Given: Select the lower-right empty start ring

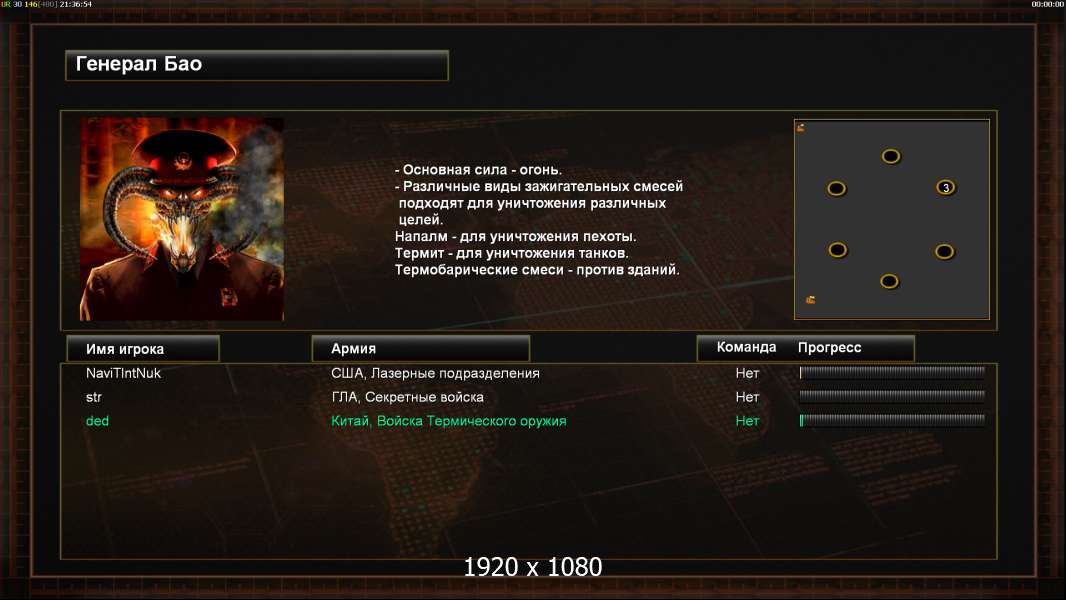Looking at the screenshot, I should tap(944, 251).
